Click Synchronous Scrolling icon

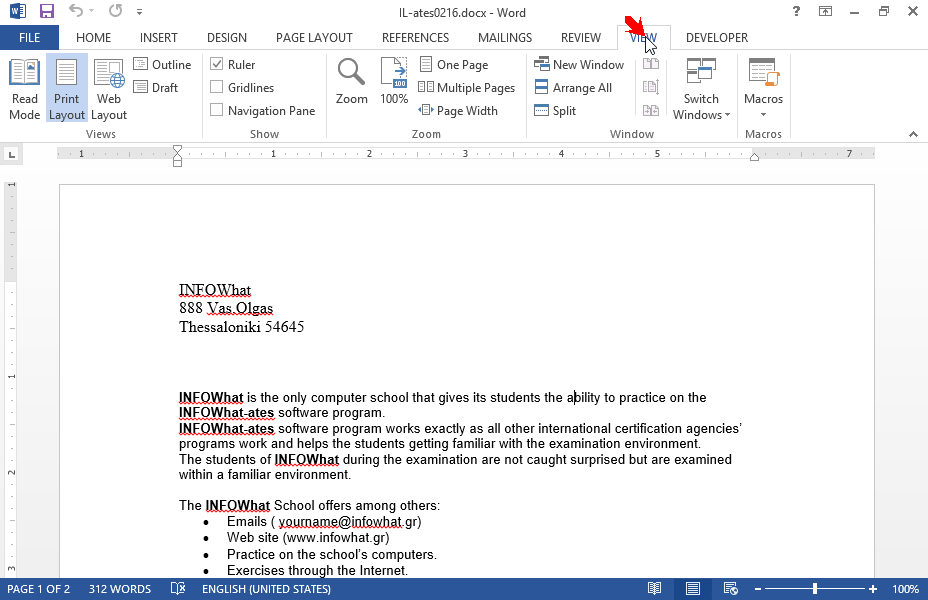pyautogui.click(x=651, y=87)
